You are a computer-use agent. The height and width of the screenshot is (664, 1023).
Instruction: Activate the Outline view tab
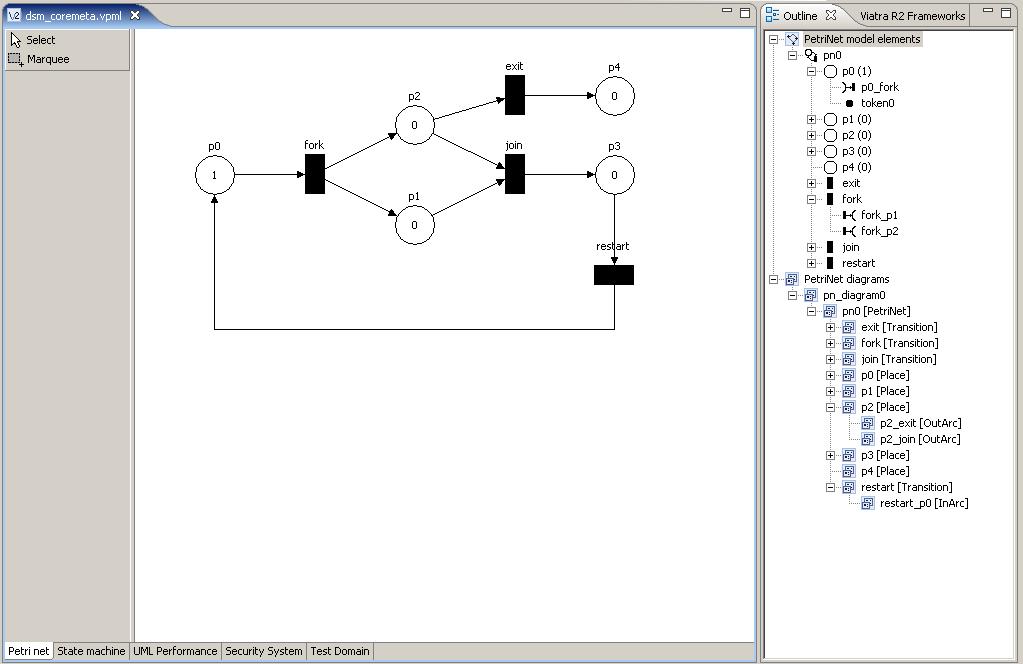coord(800,16)
